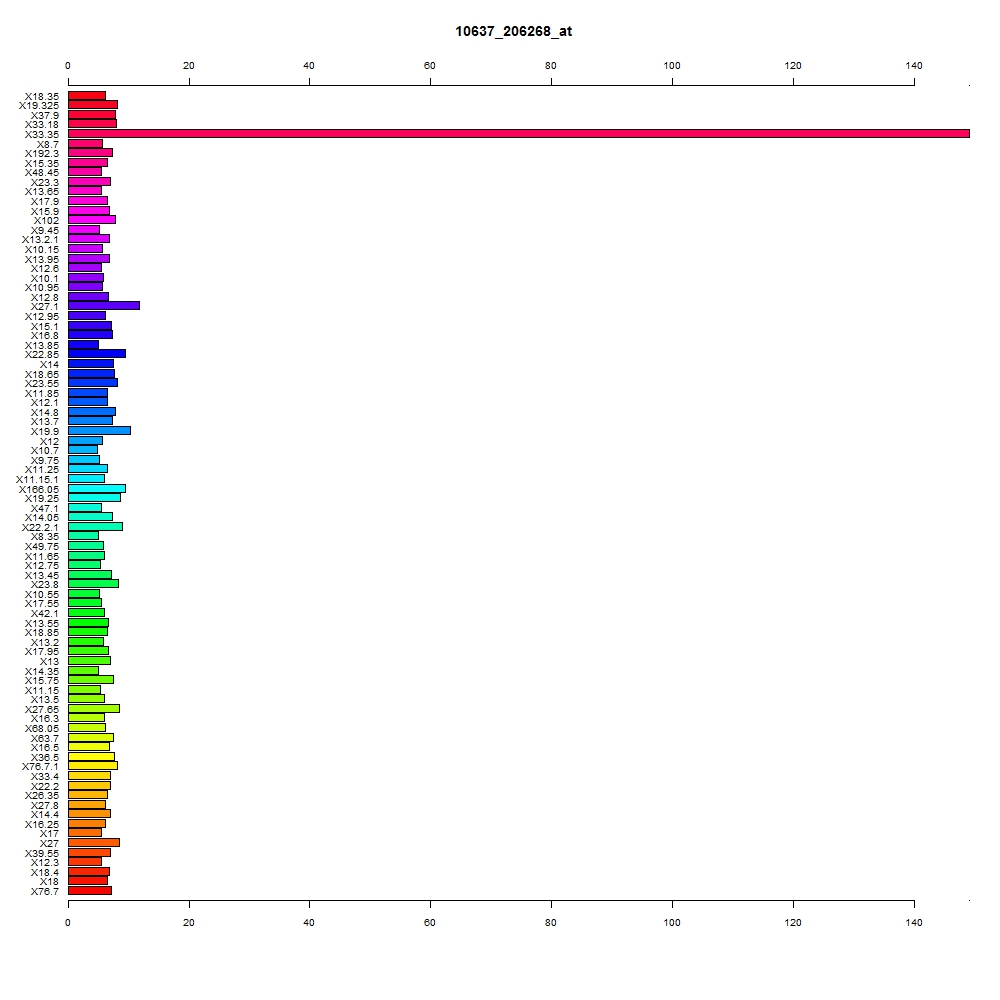
Task: Click the X13.2.1 row label
Action: [40, 240]
